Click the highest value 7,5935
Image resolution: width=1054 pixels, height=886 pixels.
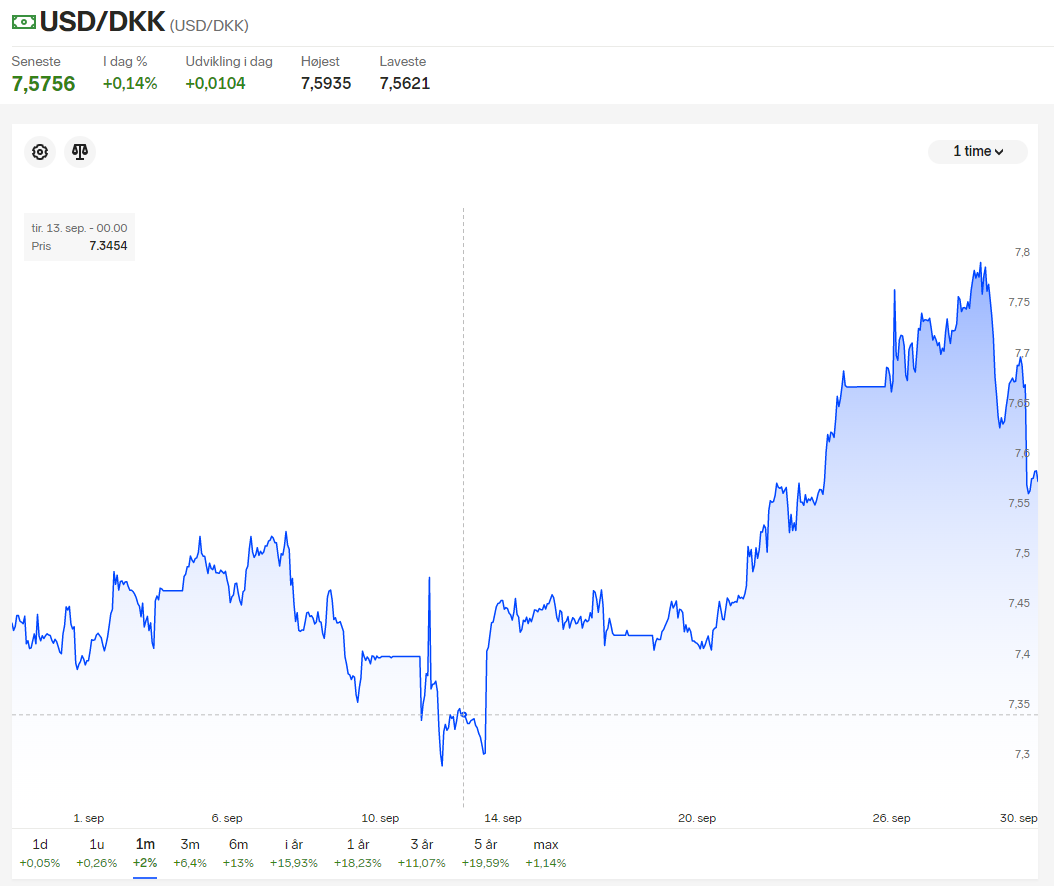click(326, 83)
